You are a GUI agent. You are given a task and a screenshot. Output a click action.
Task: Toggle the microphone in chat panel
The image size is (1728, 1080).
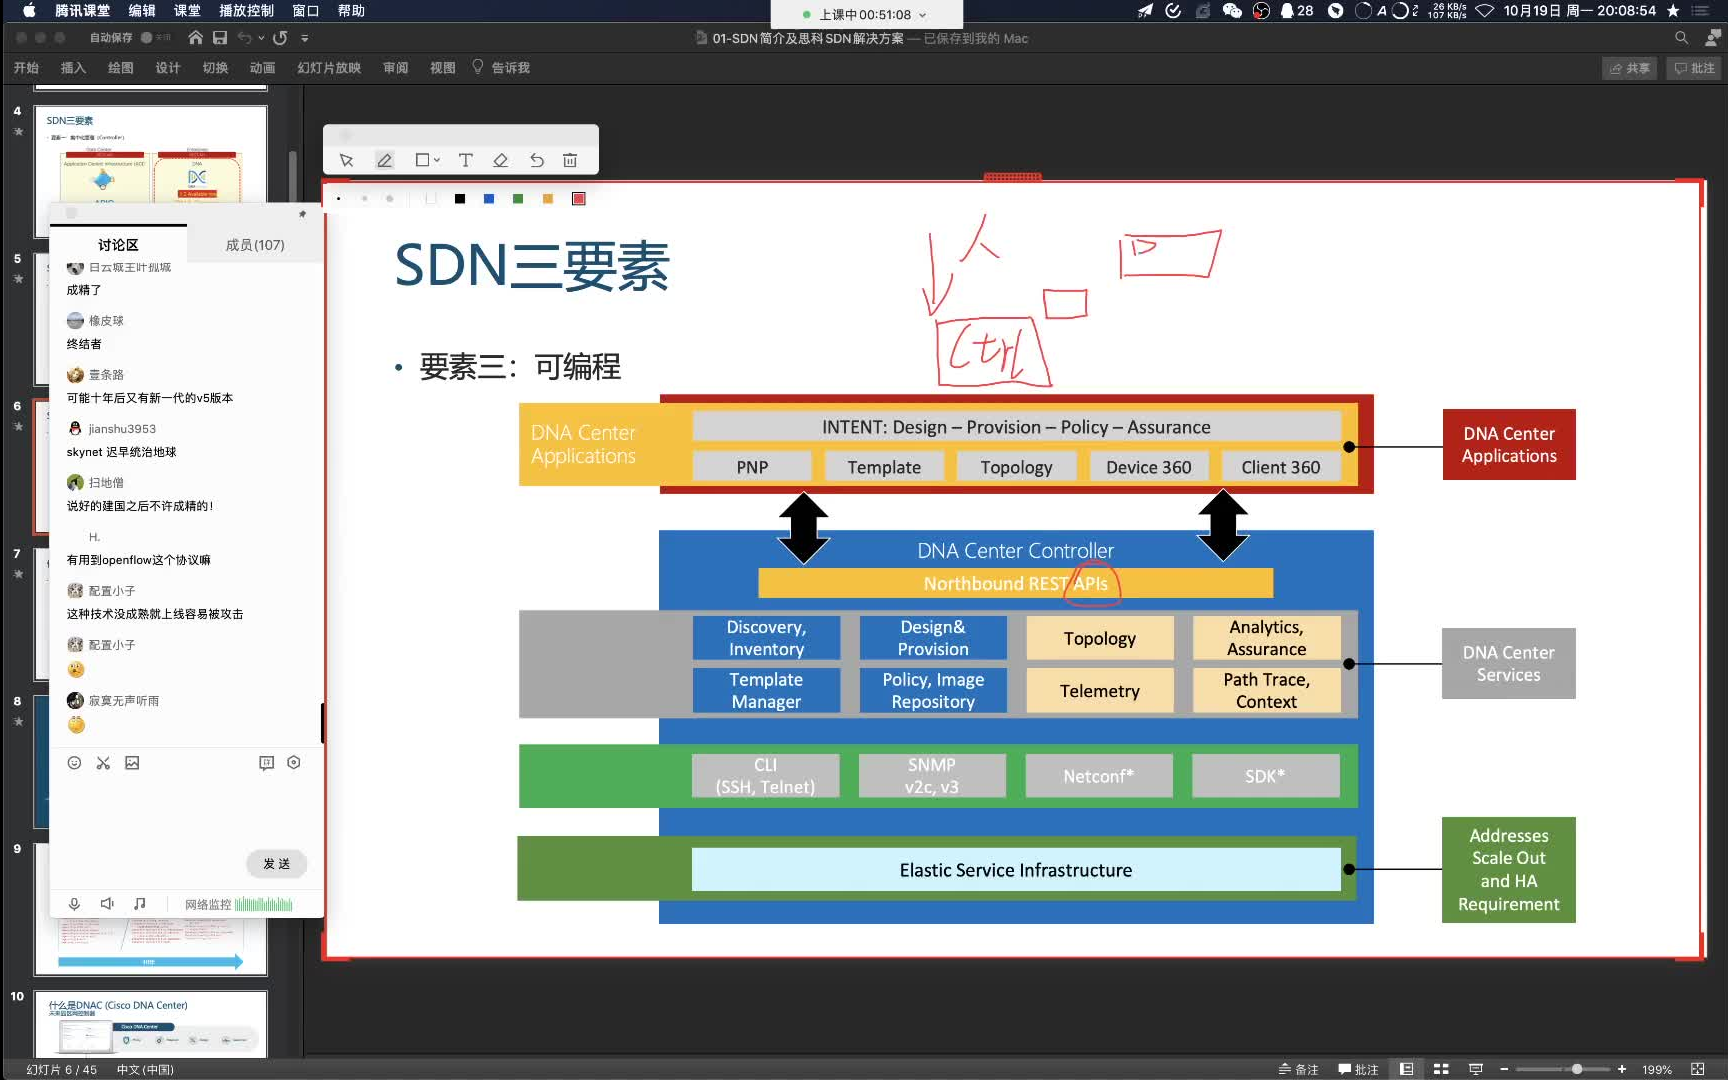pyautogui.click(x=74, y=904)
